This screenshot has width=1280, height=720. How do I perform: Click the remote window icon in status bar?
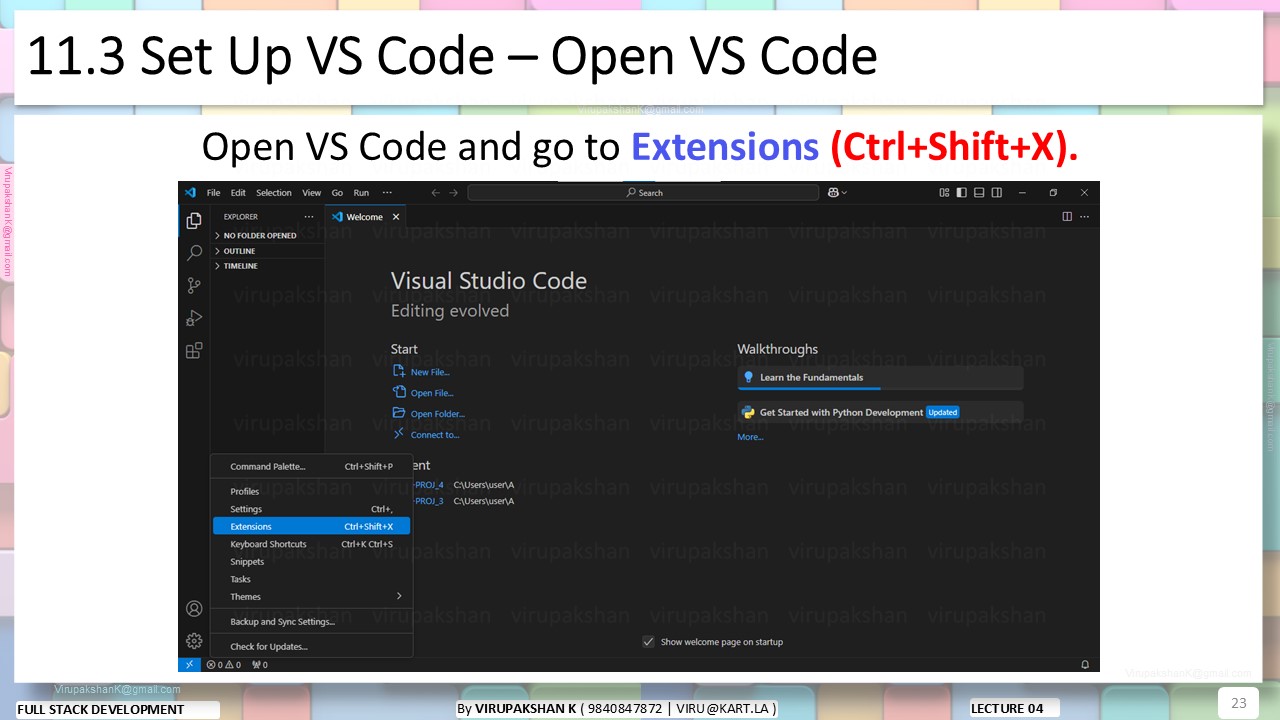(x=189, y=664)
